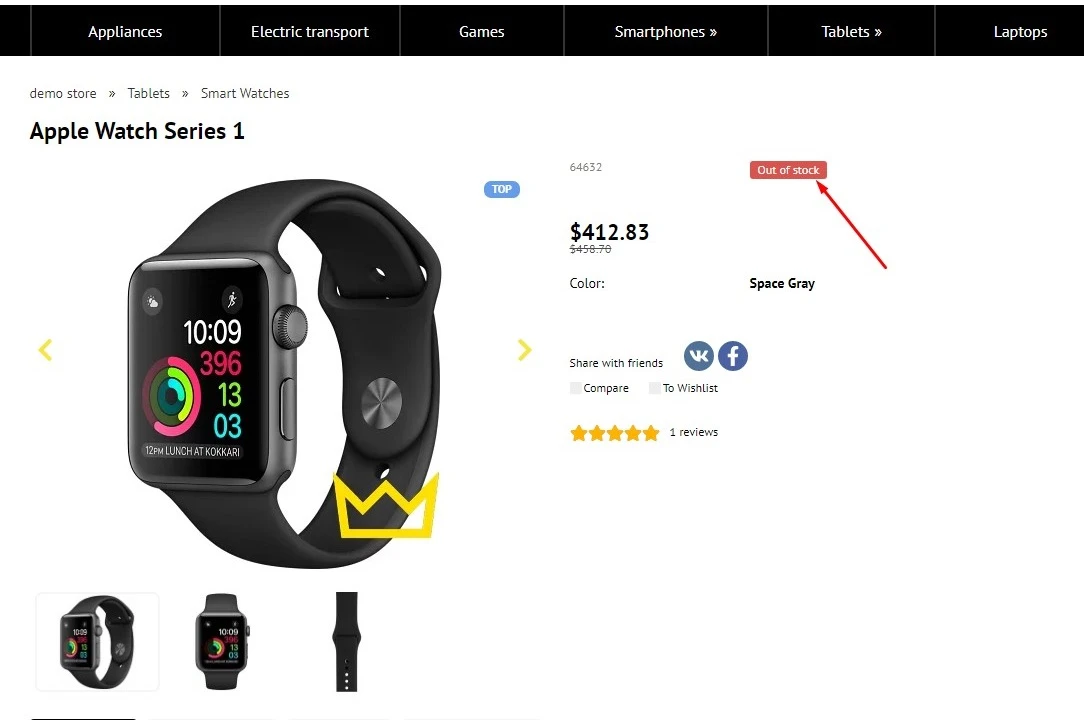Show the next product image
Screen dimensions: 1084x720
click(524, 350)
